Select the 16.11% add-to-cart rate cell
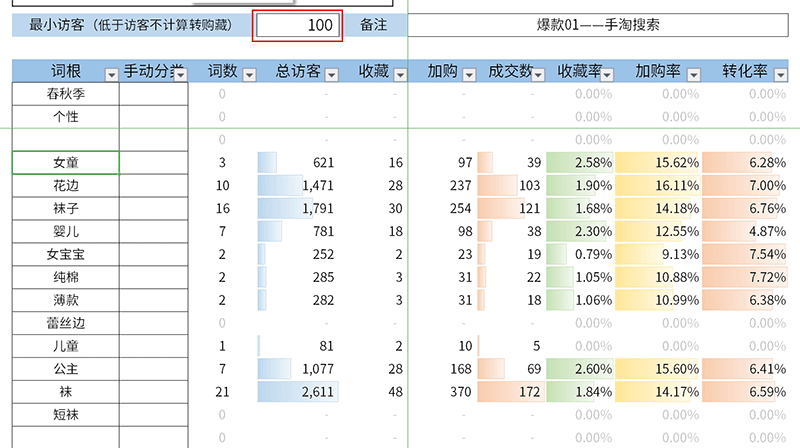Viewport: 800px width, 448px height. 657,185
